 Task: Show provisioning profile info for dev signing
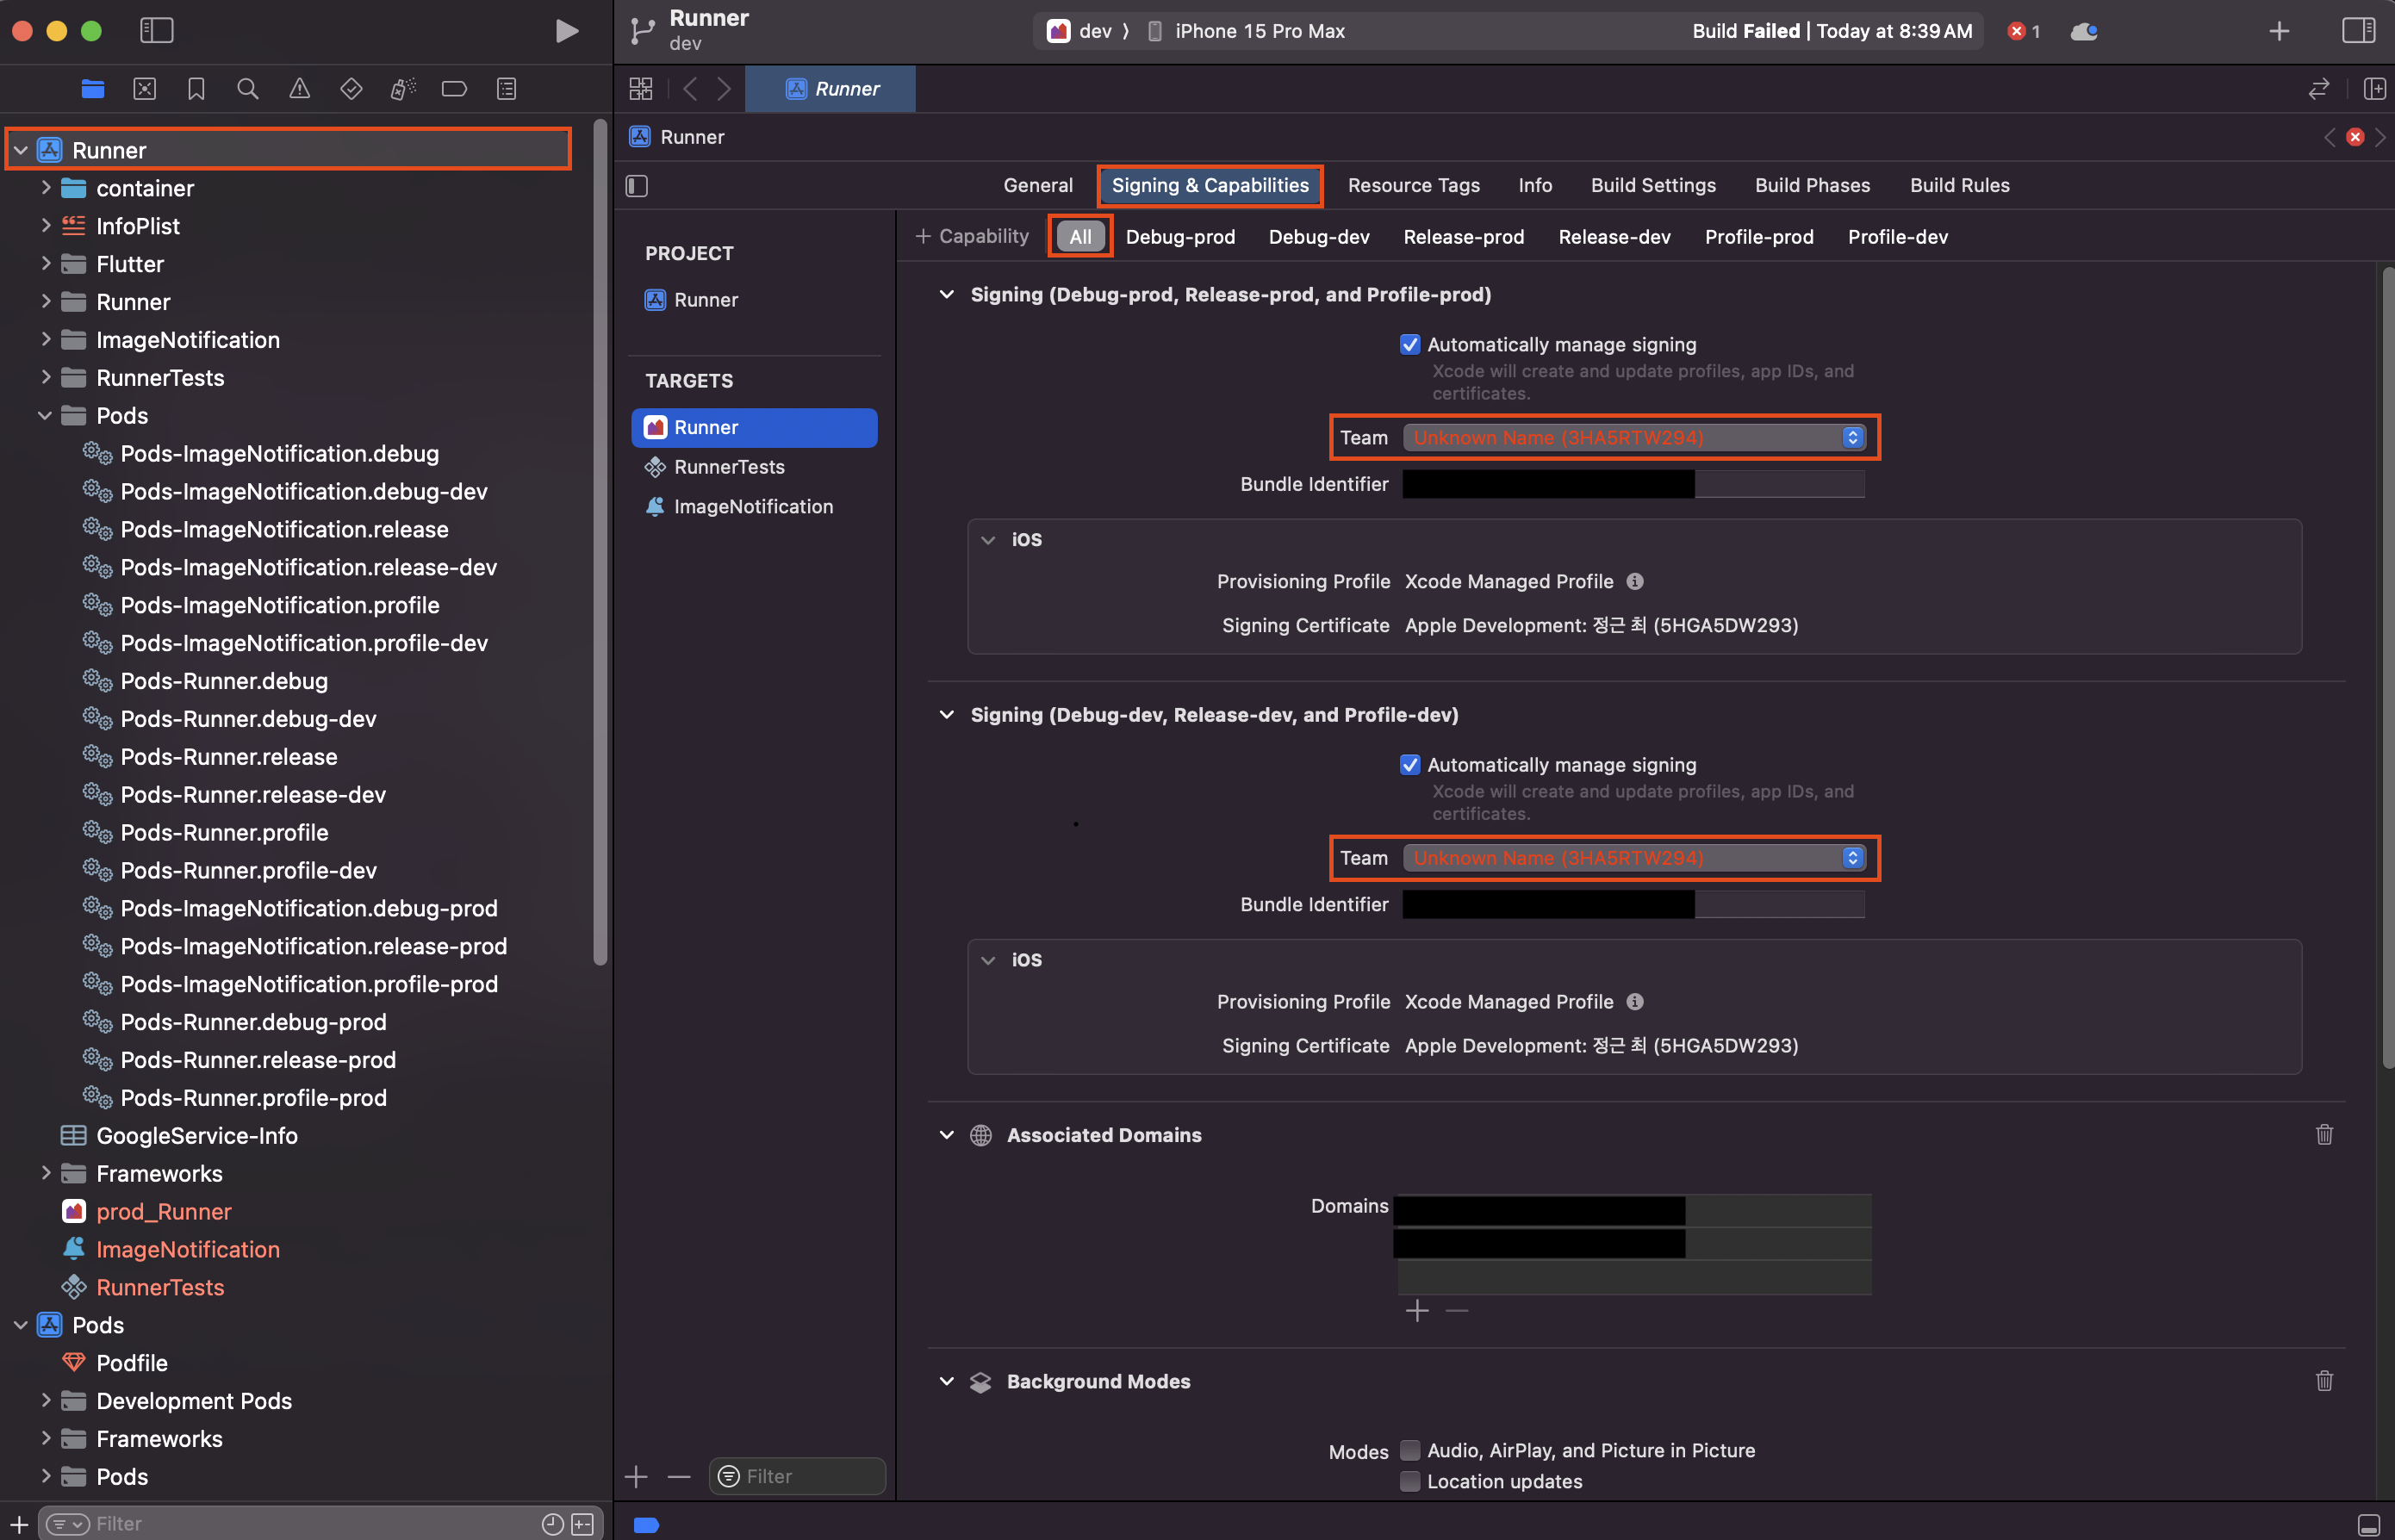1635,1001
